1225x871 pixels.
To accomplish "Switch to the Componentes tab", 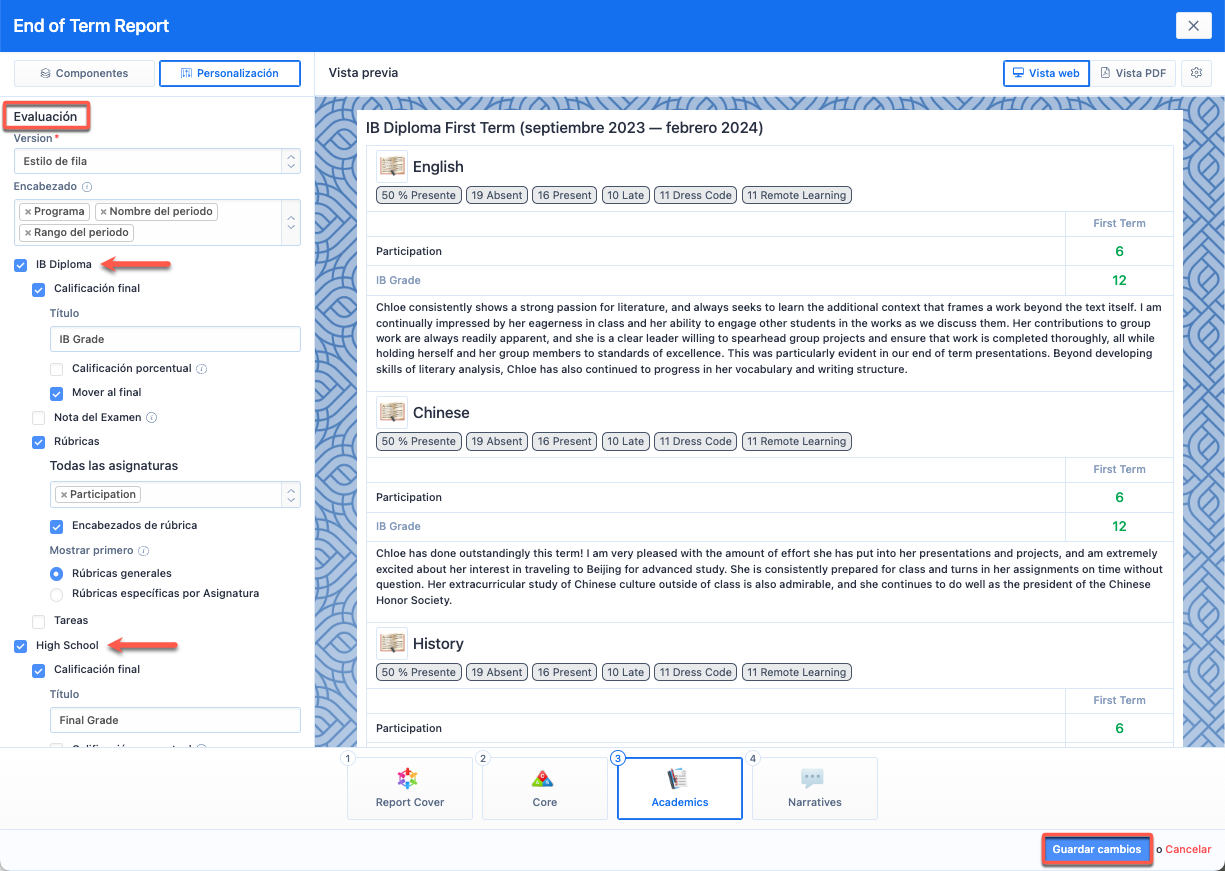I will pyautogui.click(x=84, y=74).
